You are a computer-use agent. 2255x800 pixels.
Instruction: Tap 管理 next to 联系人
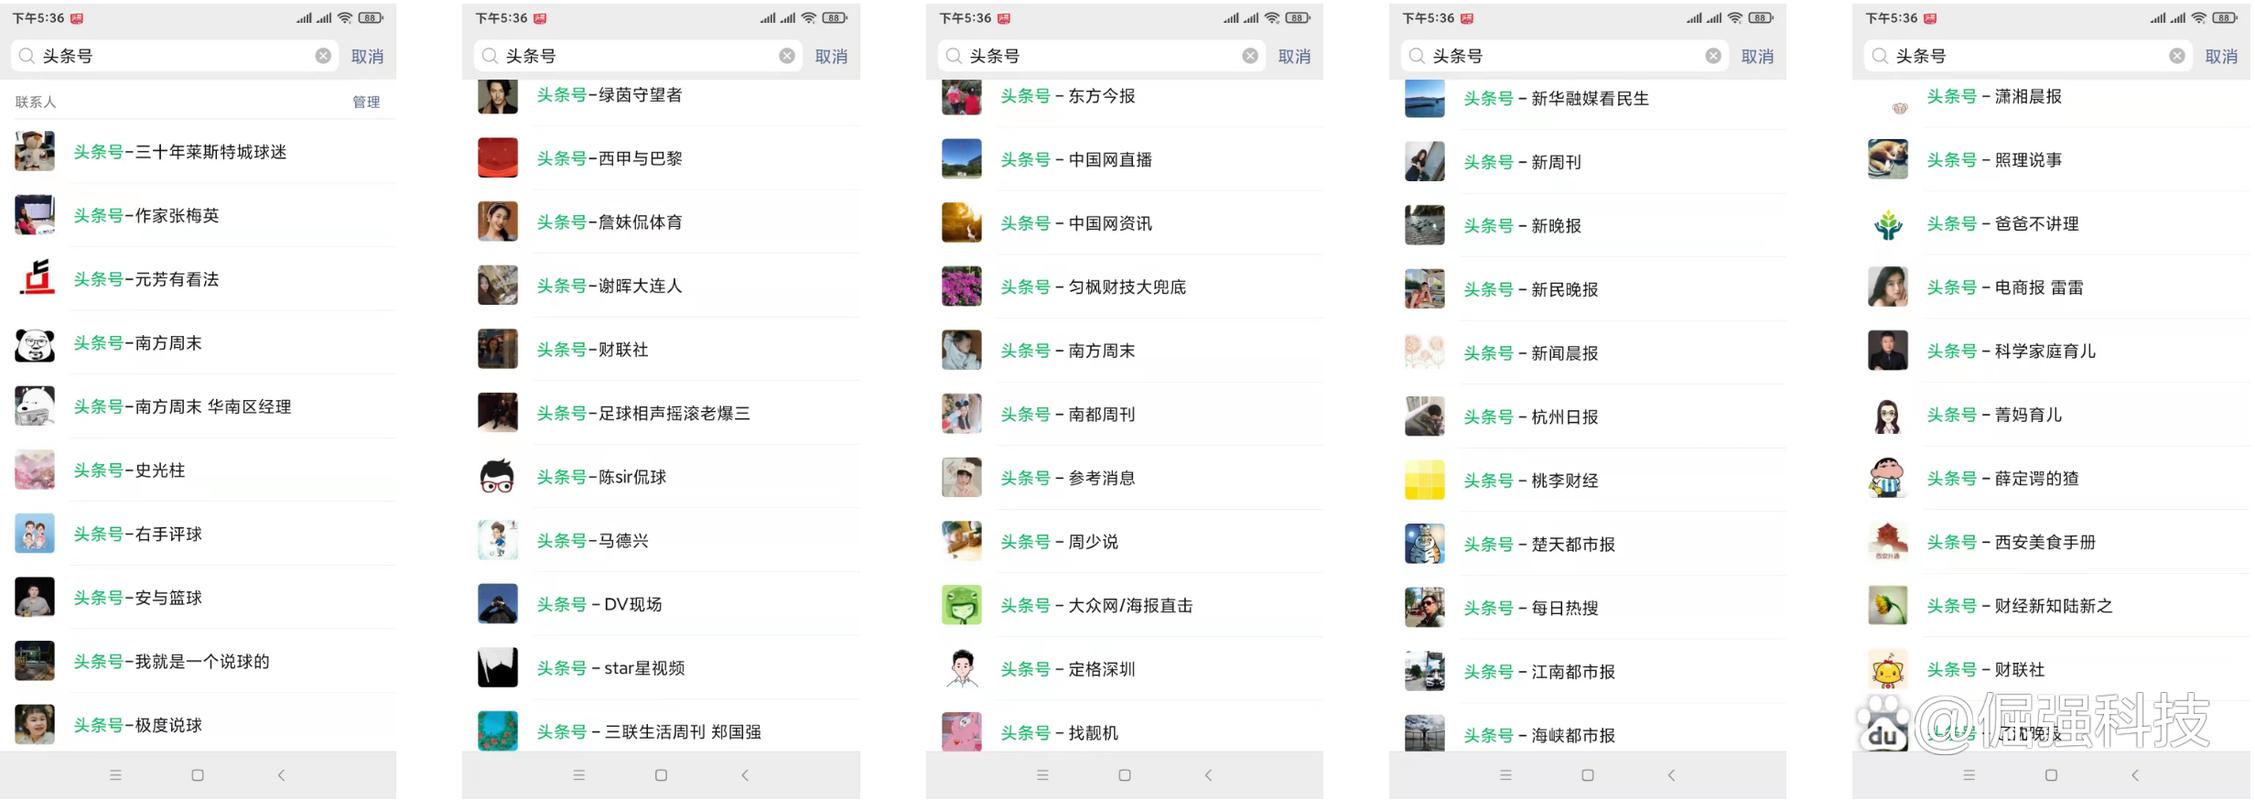366,102
